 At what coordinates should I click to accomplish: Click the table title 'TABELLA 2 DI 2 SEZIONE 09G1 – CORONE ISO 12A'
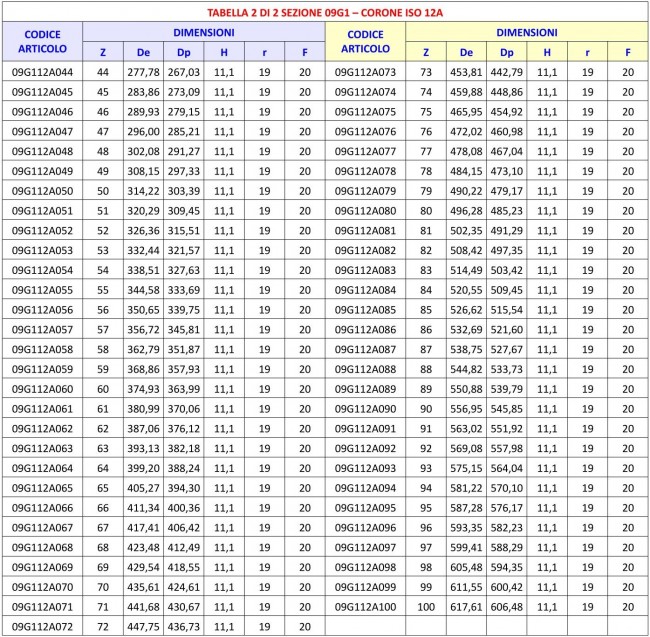(325, 13)
